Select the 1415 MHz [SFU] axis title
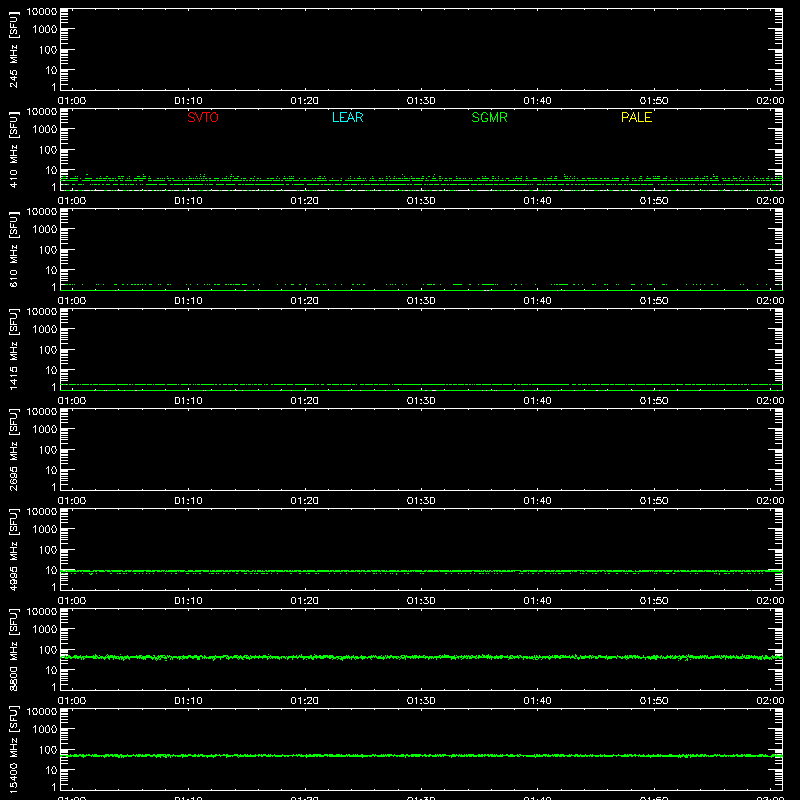This screenshot has width=800, height=800. tap(13, 349)
